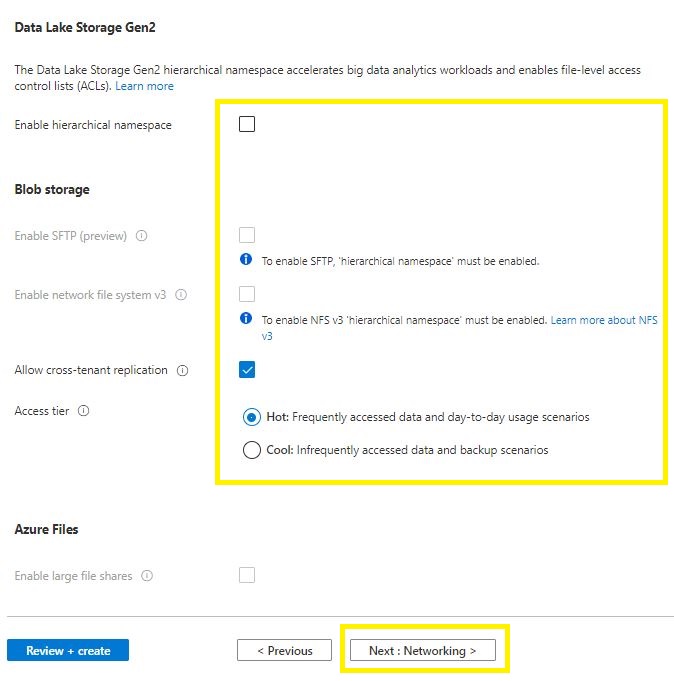674x681 pixels.
Task: Open Learn more about NFS v3 link
Action: (603, 320)
